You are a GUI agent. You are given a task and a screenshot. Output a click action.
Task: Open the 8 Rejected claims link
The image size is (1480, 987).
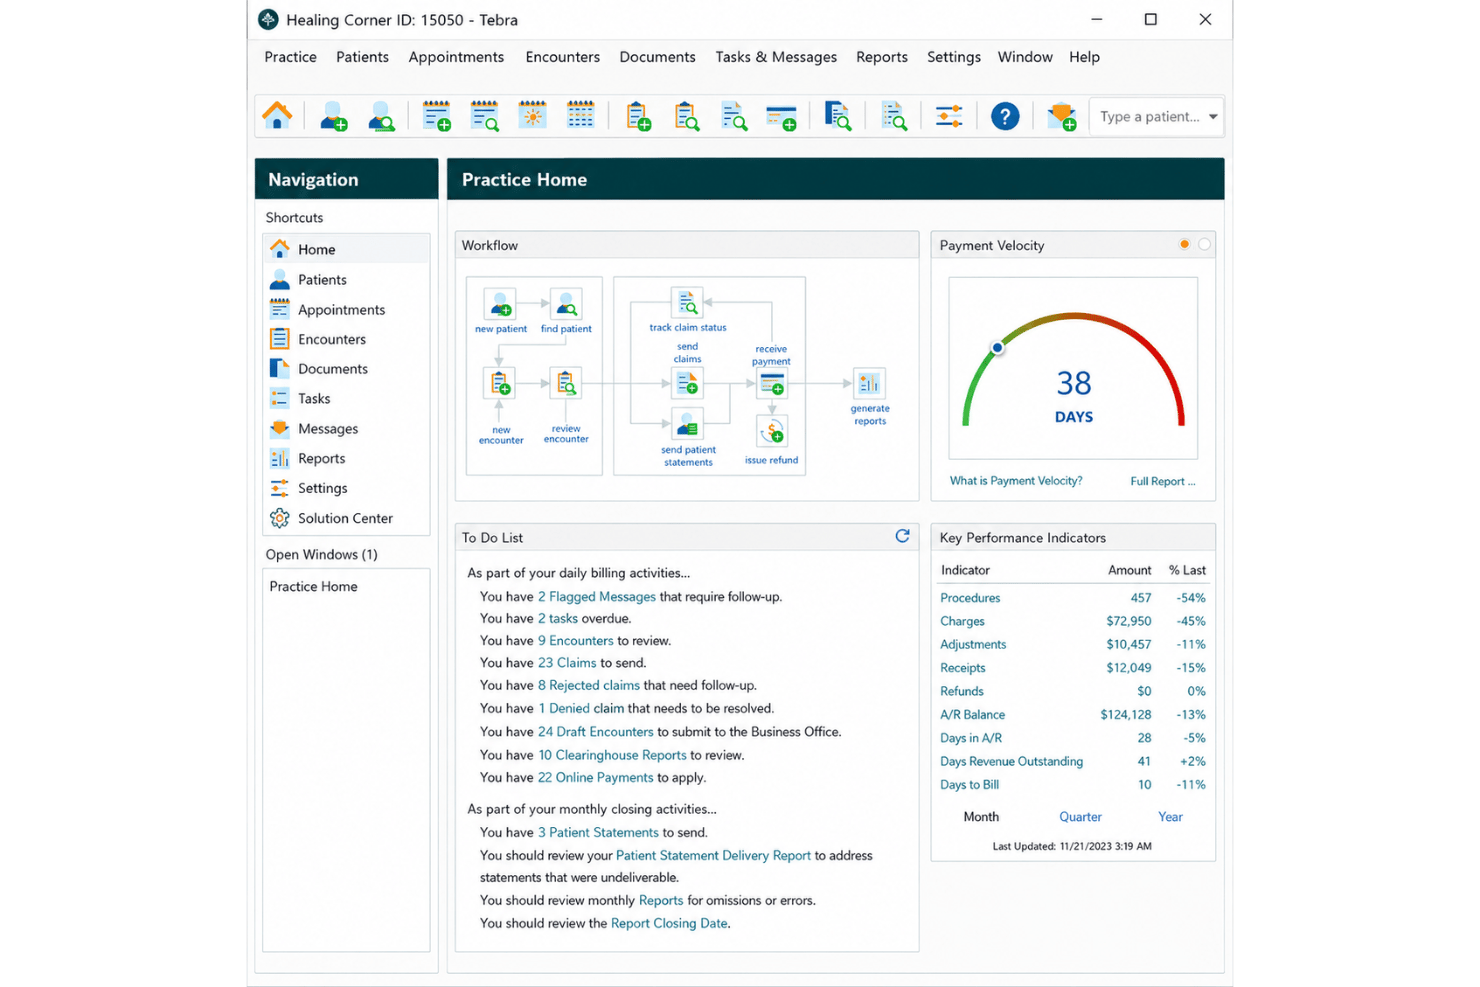coord(589,686)
